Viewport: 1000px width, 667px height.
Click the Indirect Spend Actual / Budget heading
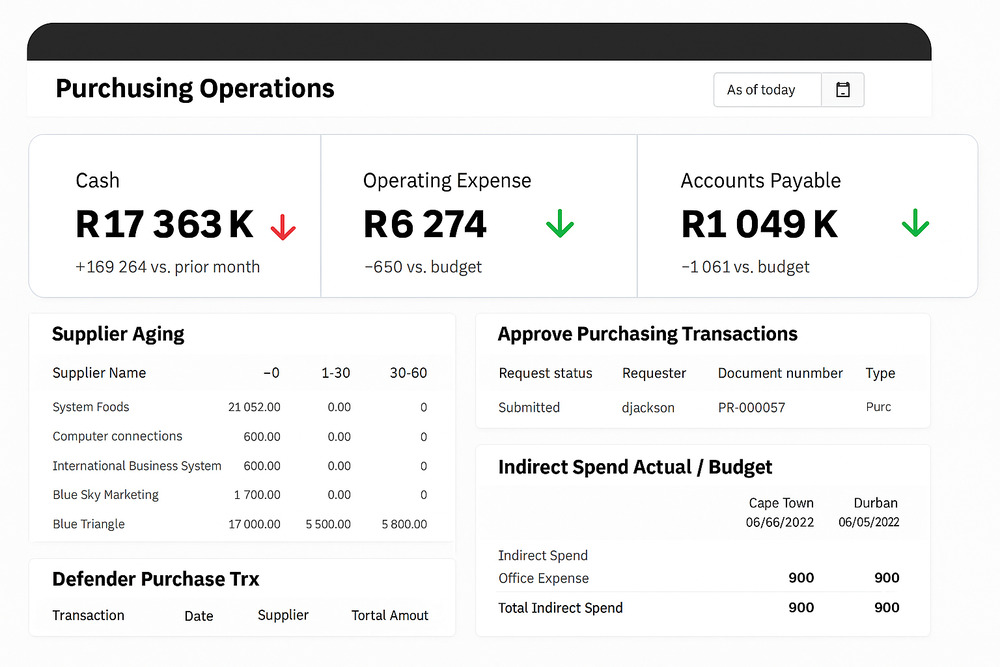(636, 467)
